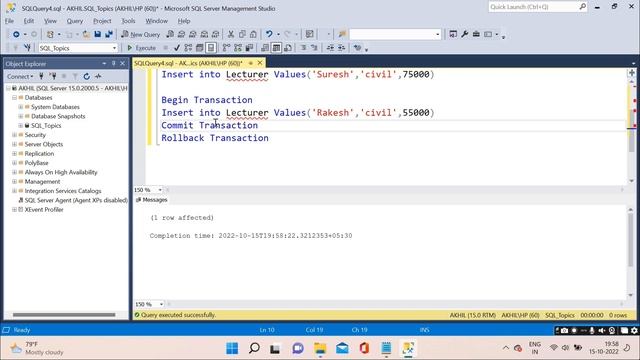
Task: Click the Cut scissors icon
Action: 231,34
